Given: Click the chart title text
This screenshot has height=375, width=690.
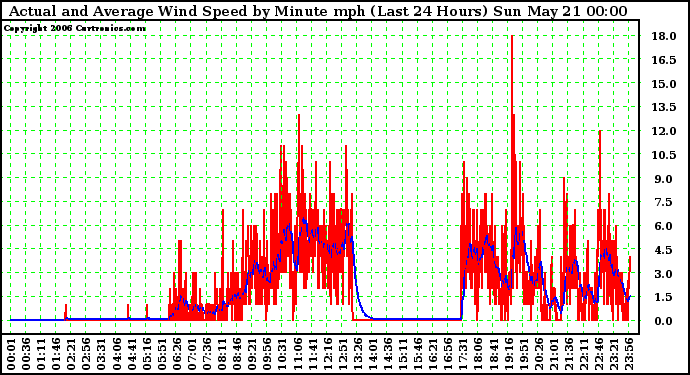Looking at the screenshot, I should 318,11.
